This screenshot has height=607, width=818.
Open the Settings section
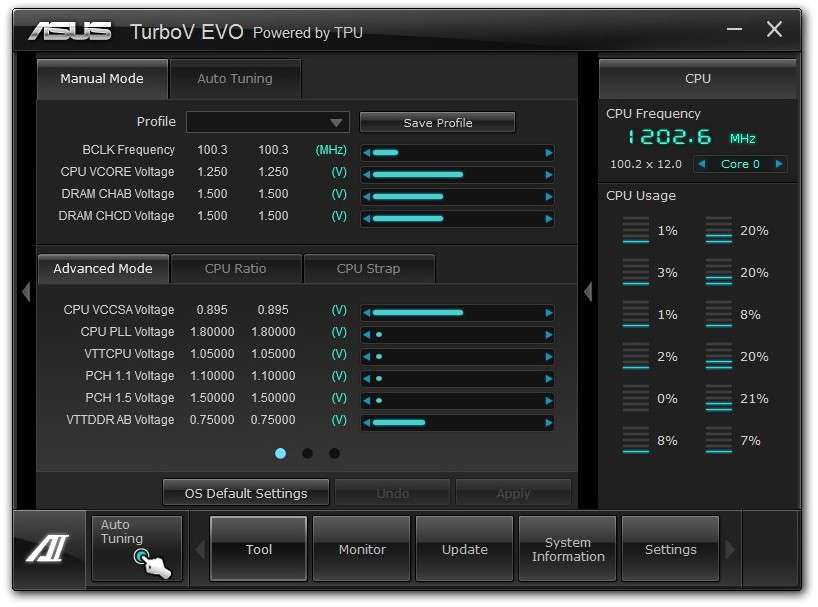click(x=670, y=549)
